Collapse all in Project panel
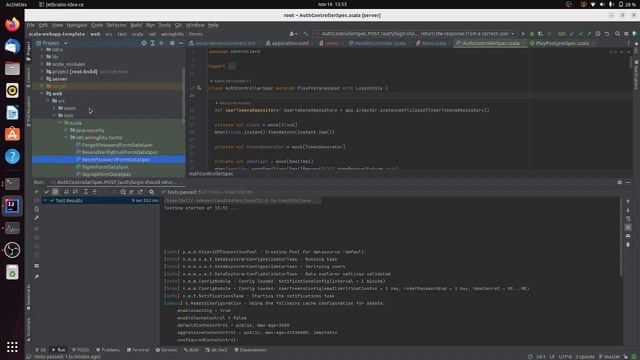 162,43
